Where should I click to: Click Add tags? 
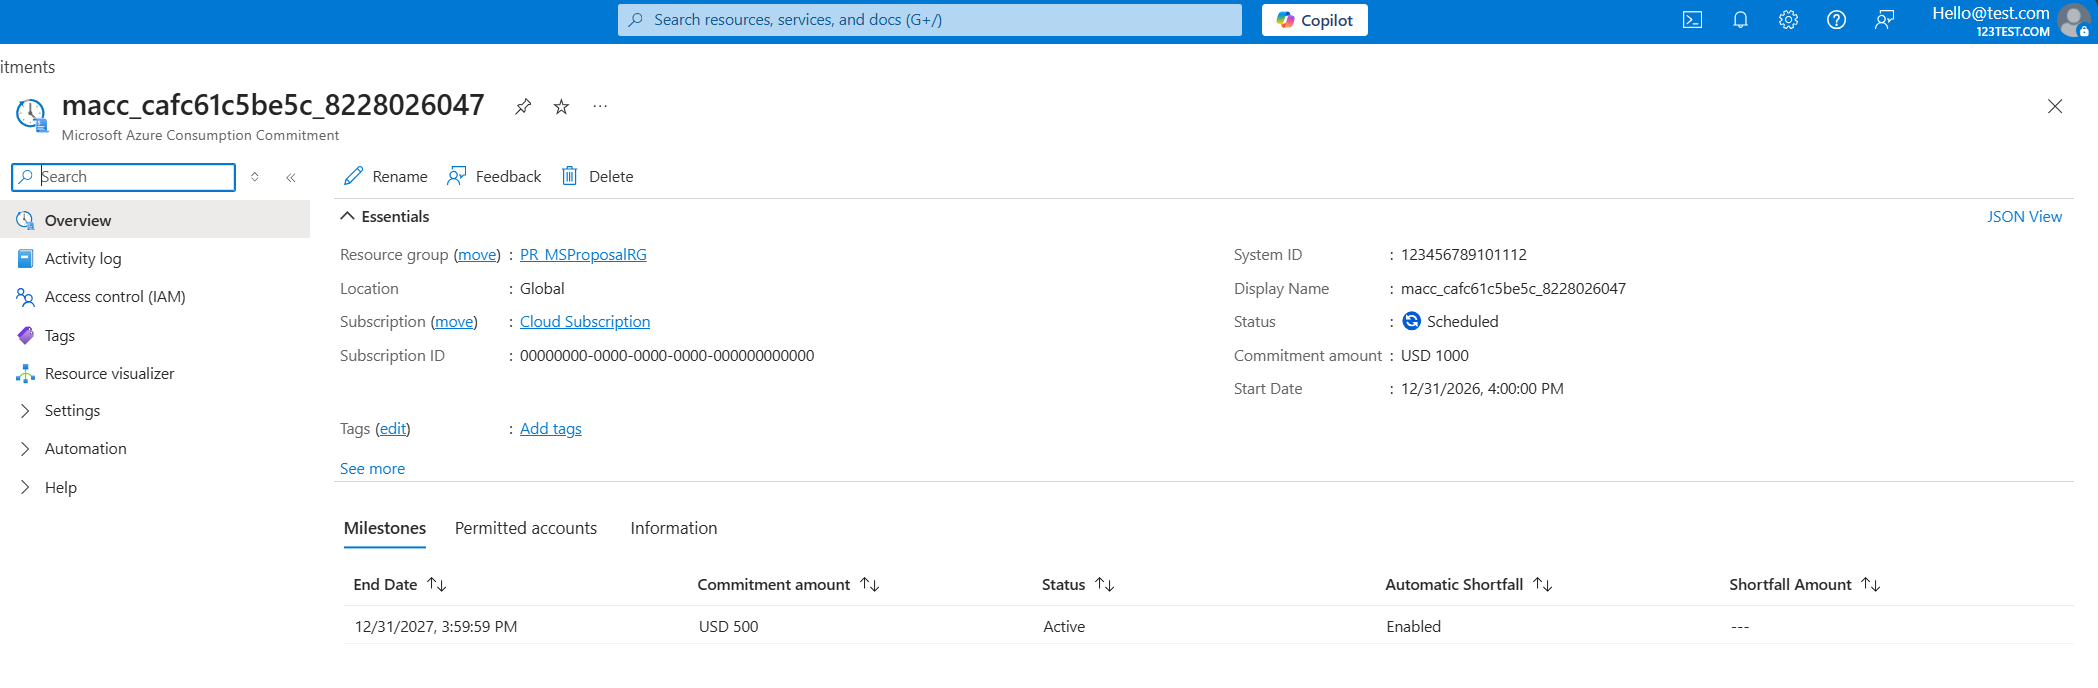click(x=550, y=429)
